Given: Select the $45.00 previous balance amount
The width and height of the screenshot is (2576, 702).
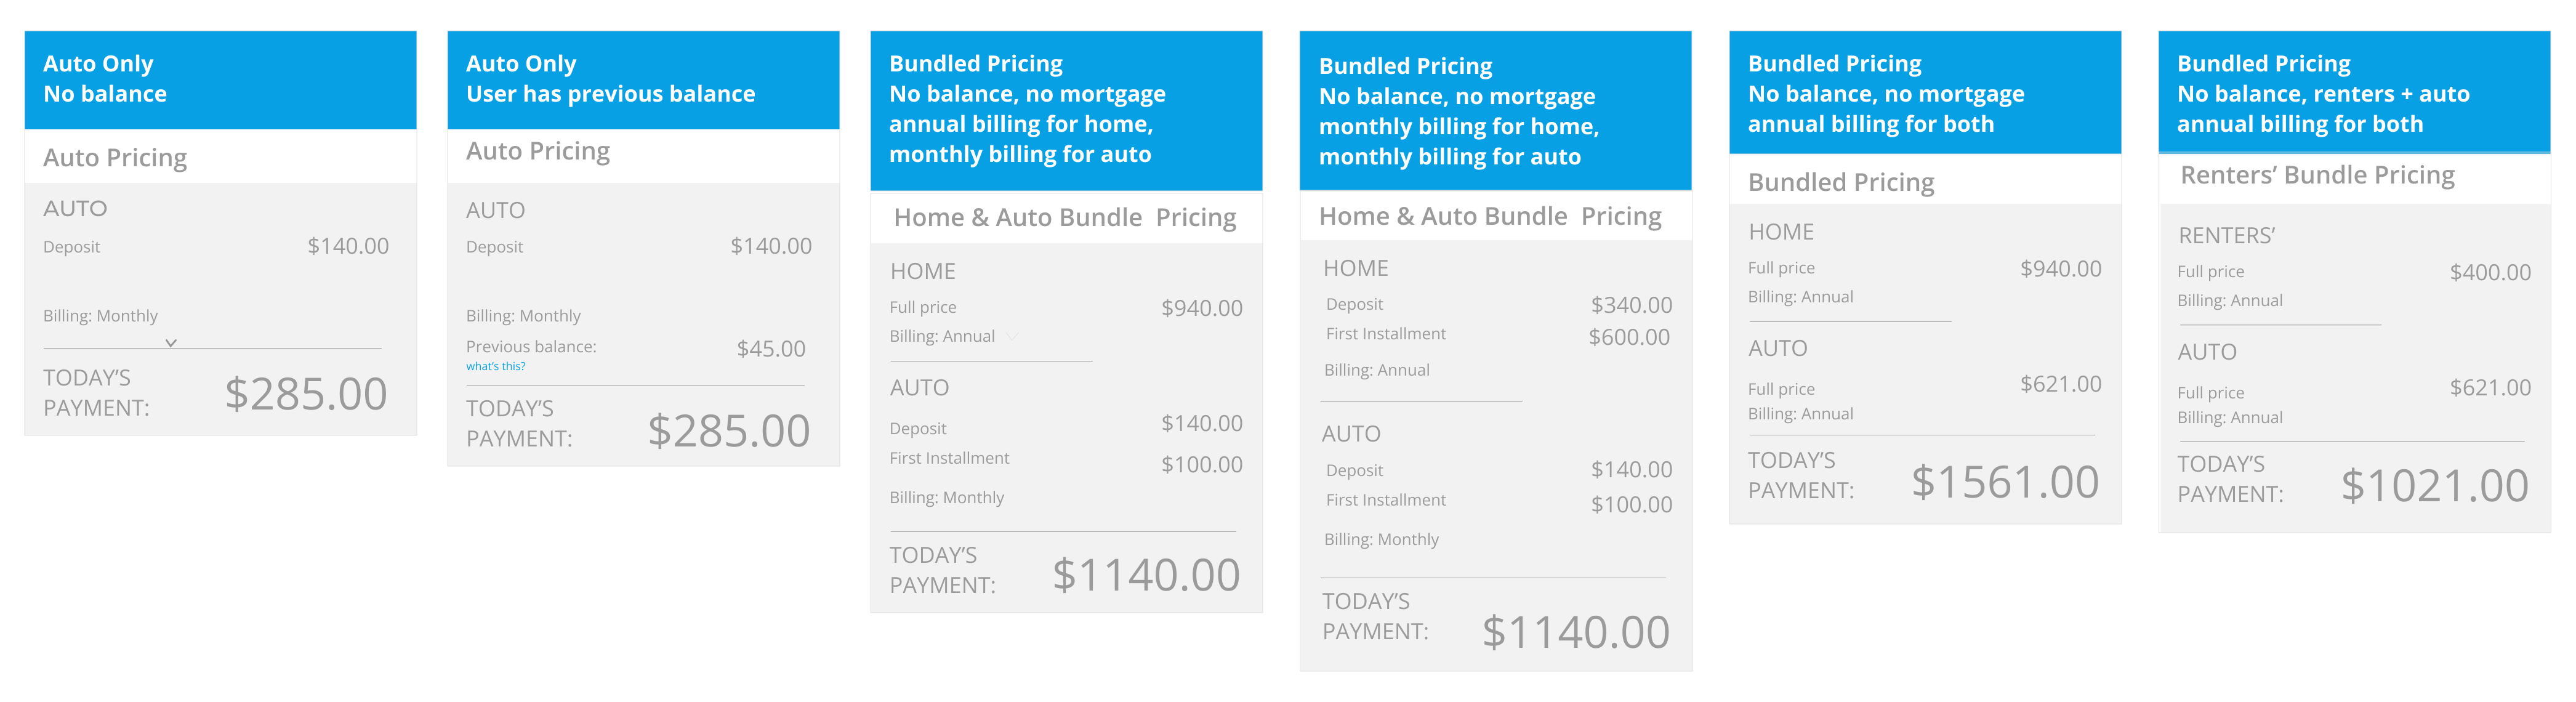Looking at the screenshot, I should [x=770, y=349].
